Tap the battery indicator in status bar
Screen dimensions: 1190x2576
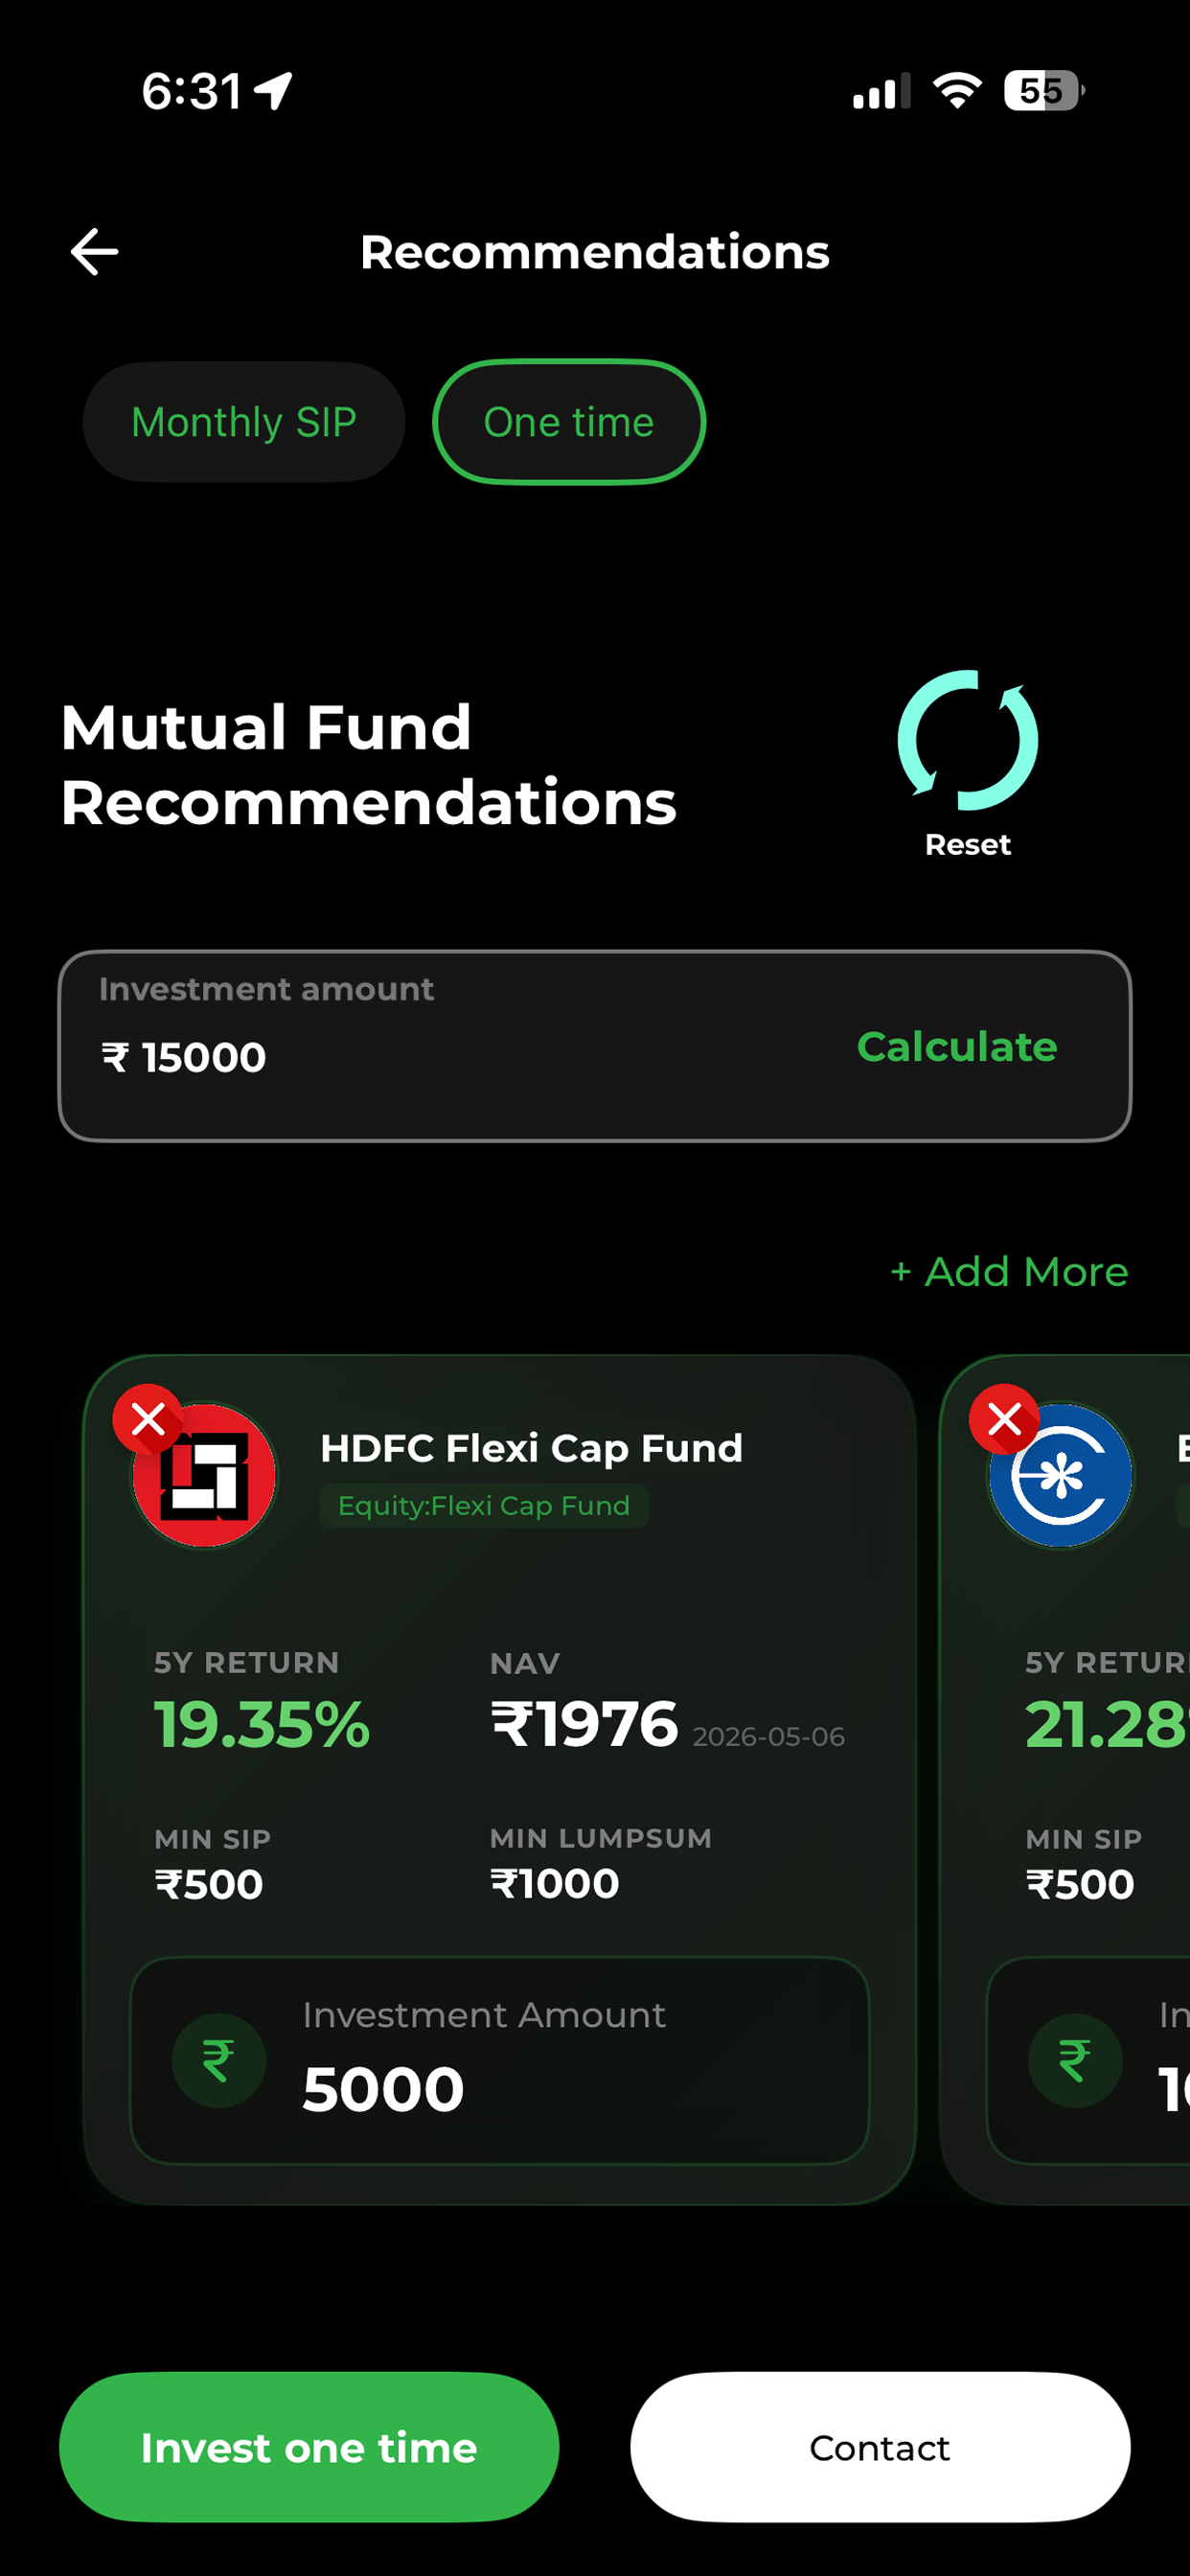(1044, 91)
